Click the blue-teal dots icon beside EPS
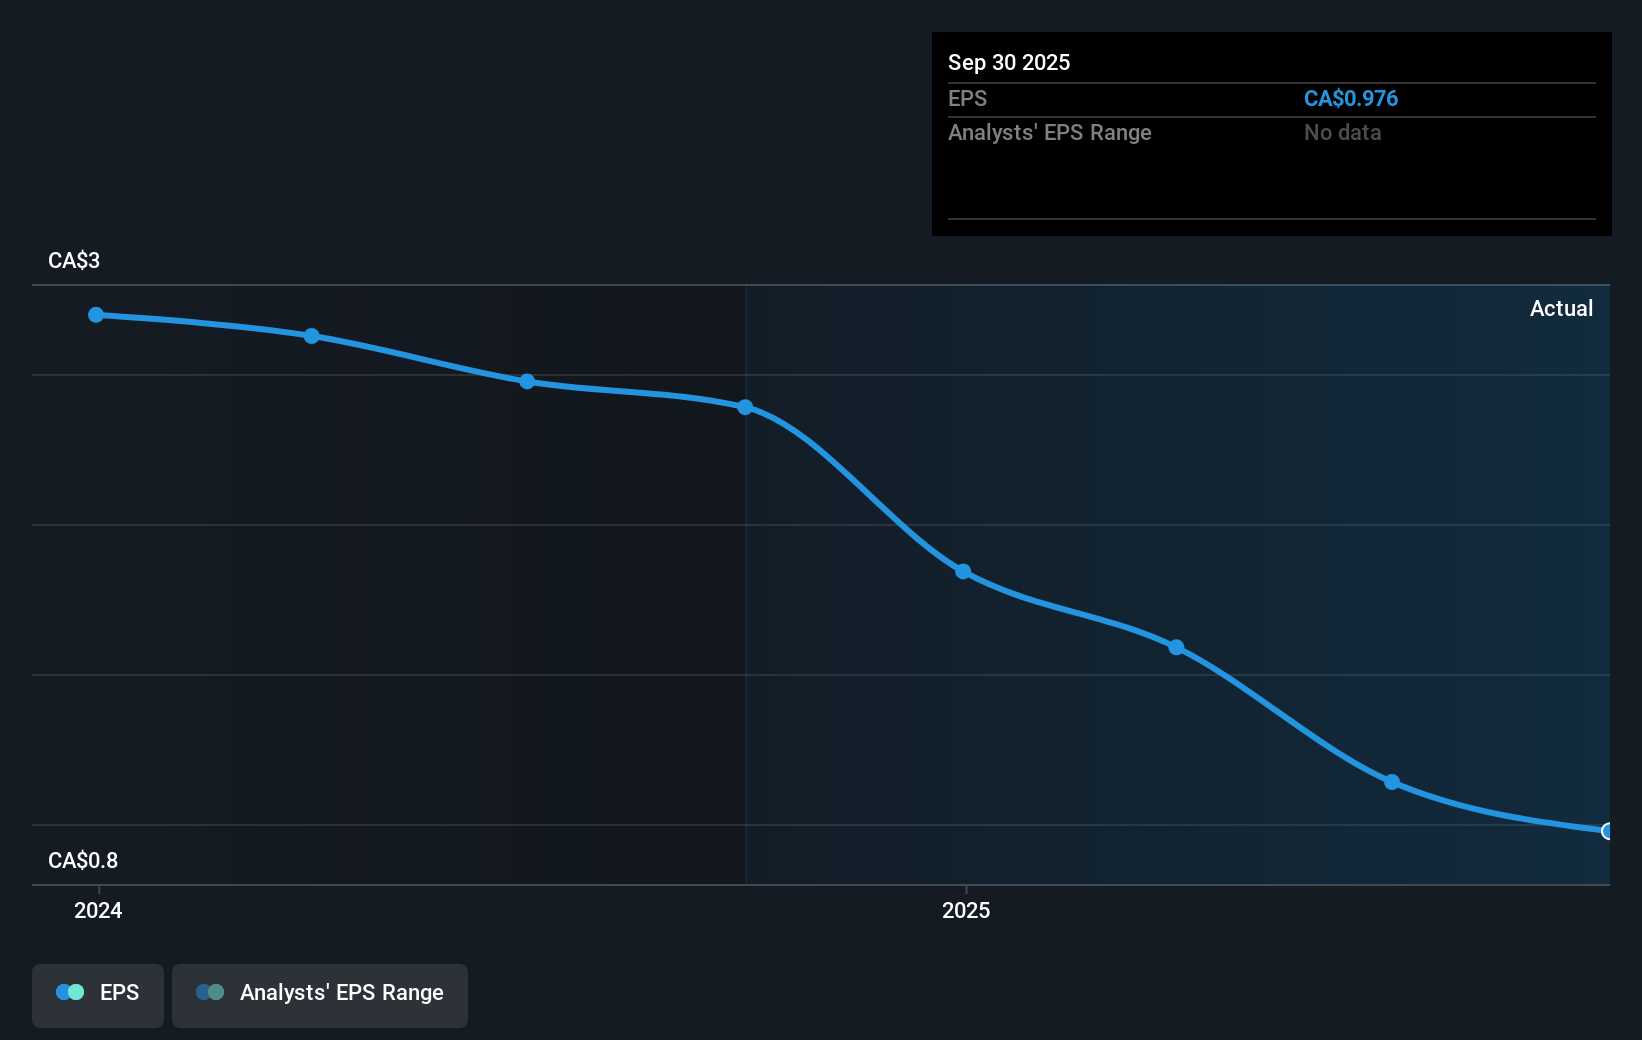The image size is (1642, 1040). (x=70, y=993)
